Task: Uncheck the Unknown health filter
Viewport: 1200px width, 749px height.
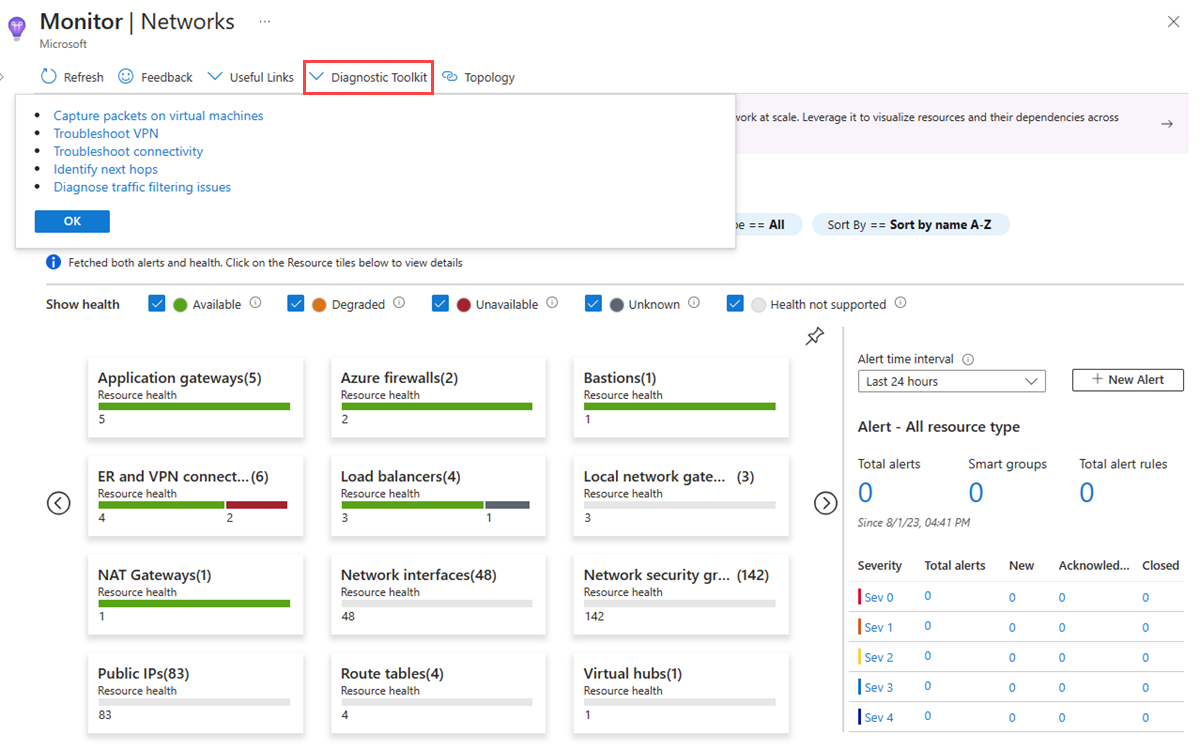Action: (593, 303)
